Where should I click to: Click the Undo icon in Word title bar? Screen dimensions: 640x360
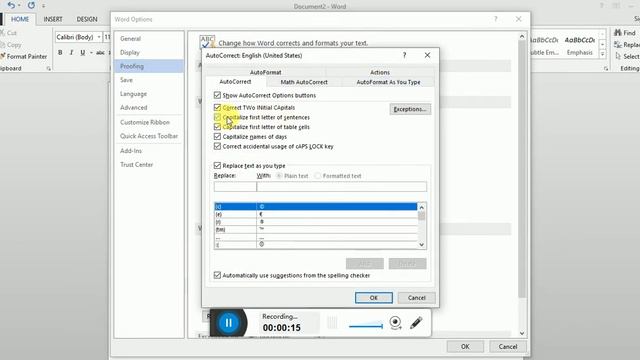click(x=11, y=6)
